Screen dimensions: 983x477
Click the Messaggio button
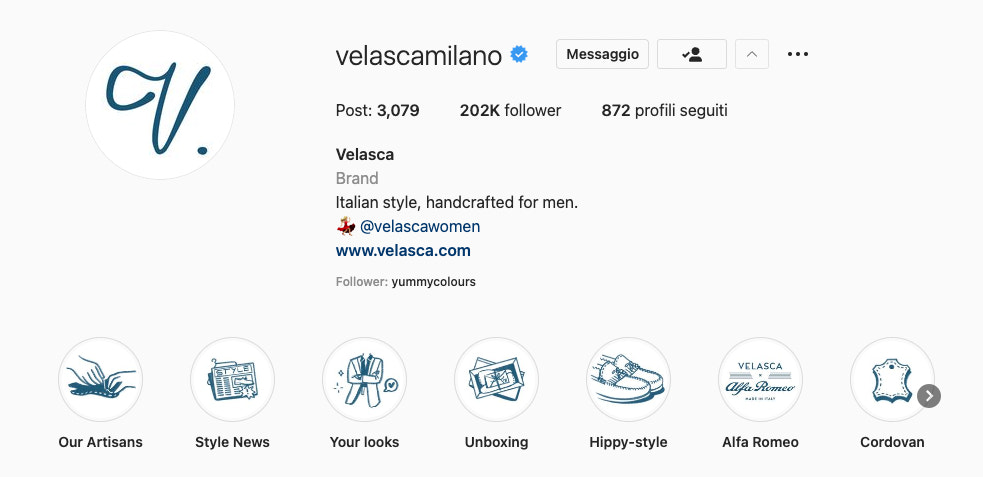pyautogui.click(x=602, y=54)
